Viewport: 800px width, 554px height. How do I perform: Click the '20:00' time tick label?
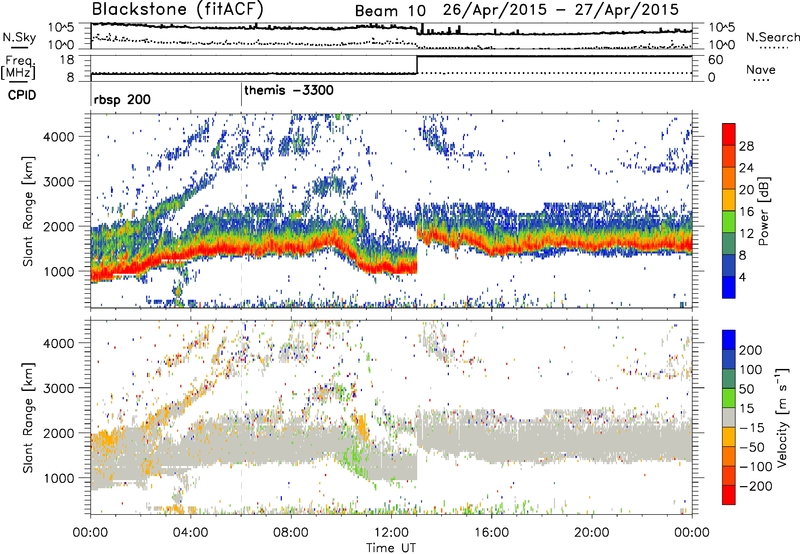click(591, 533)
